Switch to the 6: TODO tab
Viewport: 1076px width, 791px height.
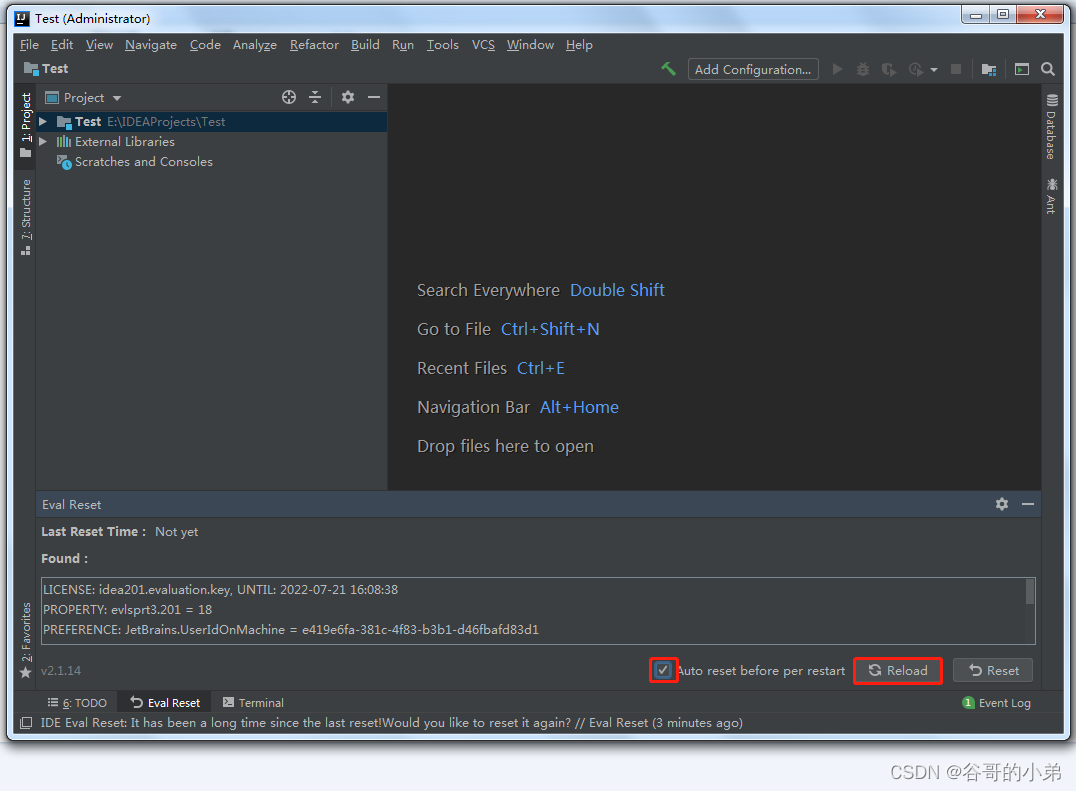coord(77,703)
